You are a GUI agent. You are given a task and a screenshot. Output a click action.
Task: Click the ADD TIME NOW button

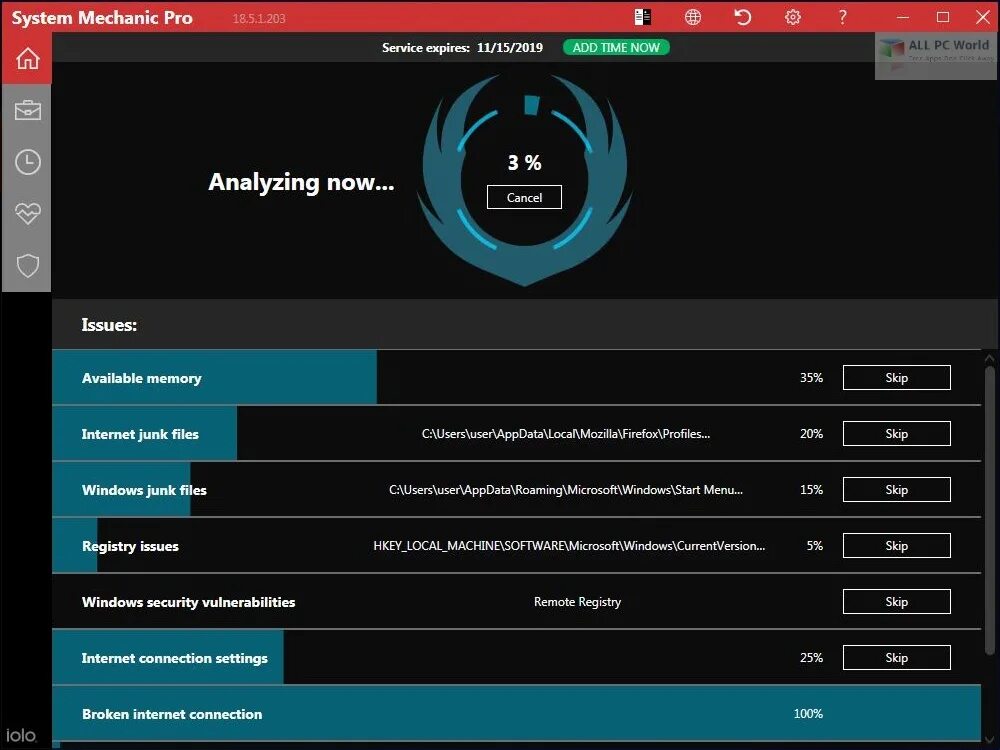[x=616, y=47]
